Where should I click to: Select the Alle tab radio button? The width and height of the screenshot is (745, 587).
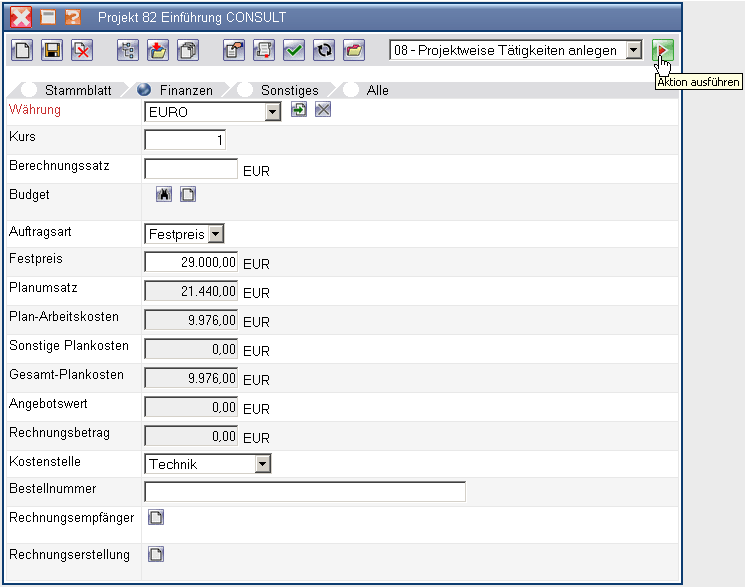click(x=351, y=90)
